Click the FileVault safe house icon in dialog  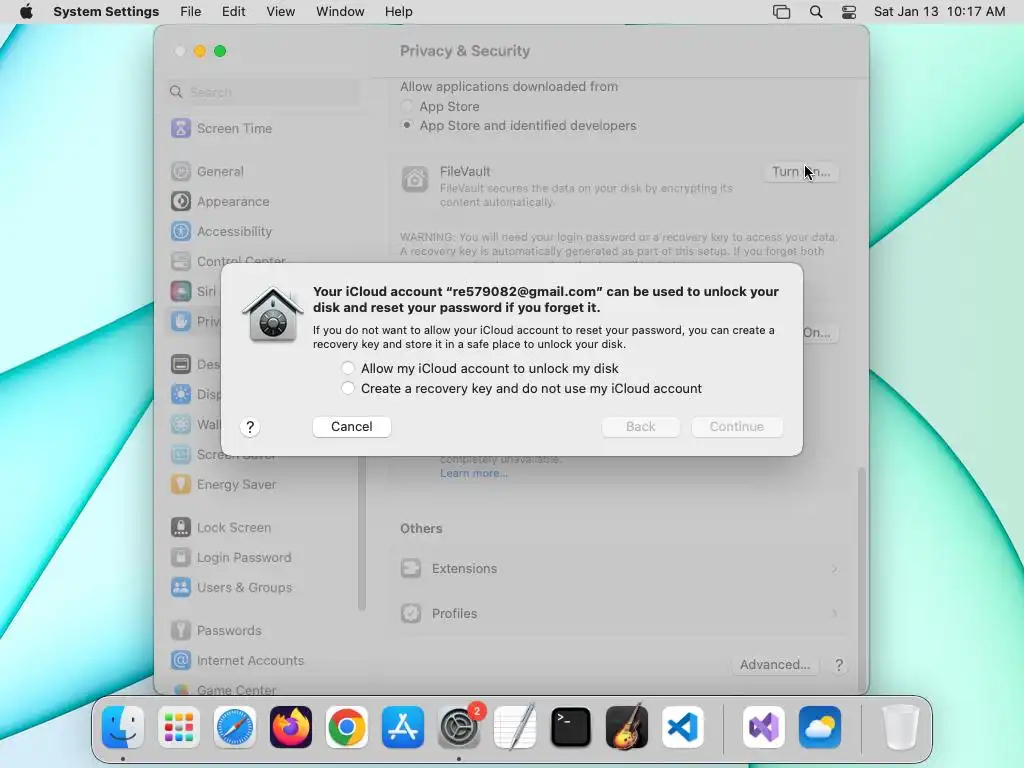pyautogui.click(x=272, y=314)
